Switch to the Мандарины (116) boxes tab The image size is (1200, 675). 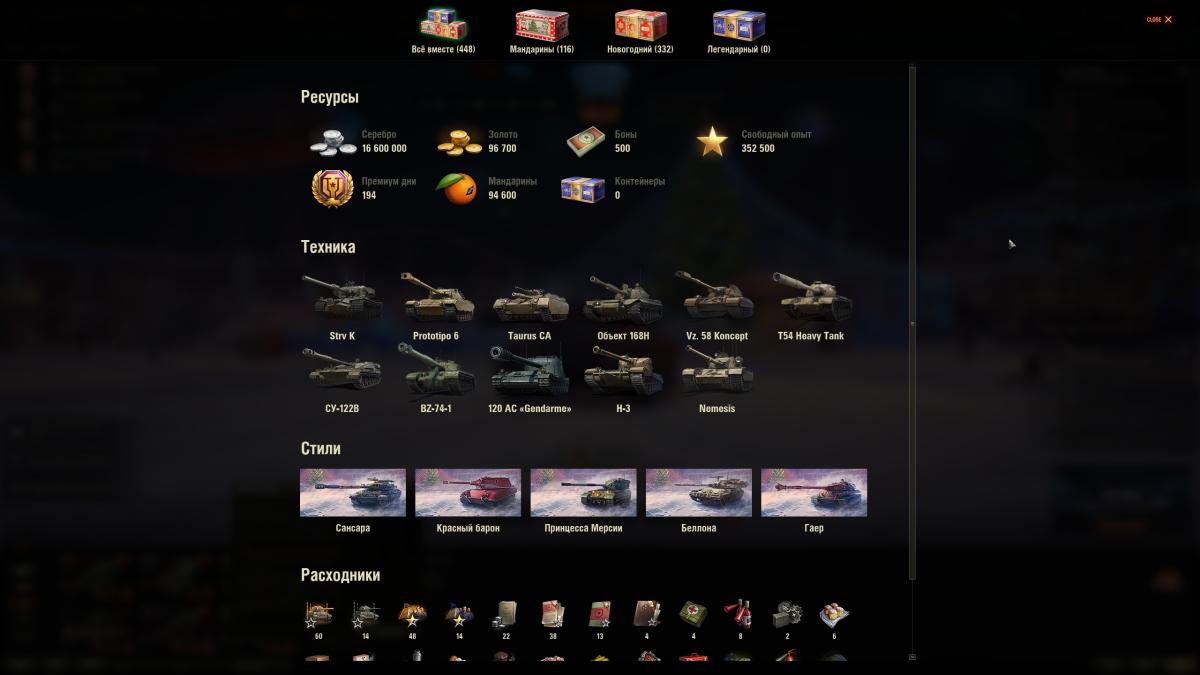pyautogui.click(x=542, y=31)
